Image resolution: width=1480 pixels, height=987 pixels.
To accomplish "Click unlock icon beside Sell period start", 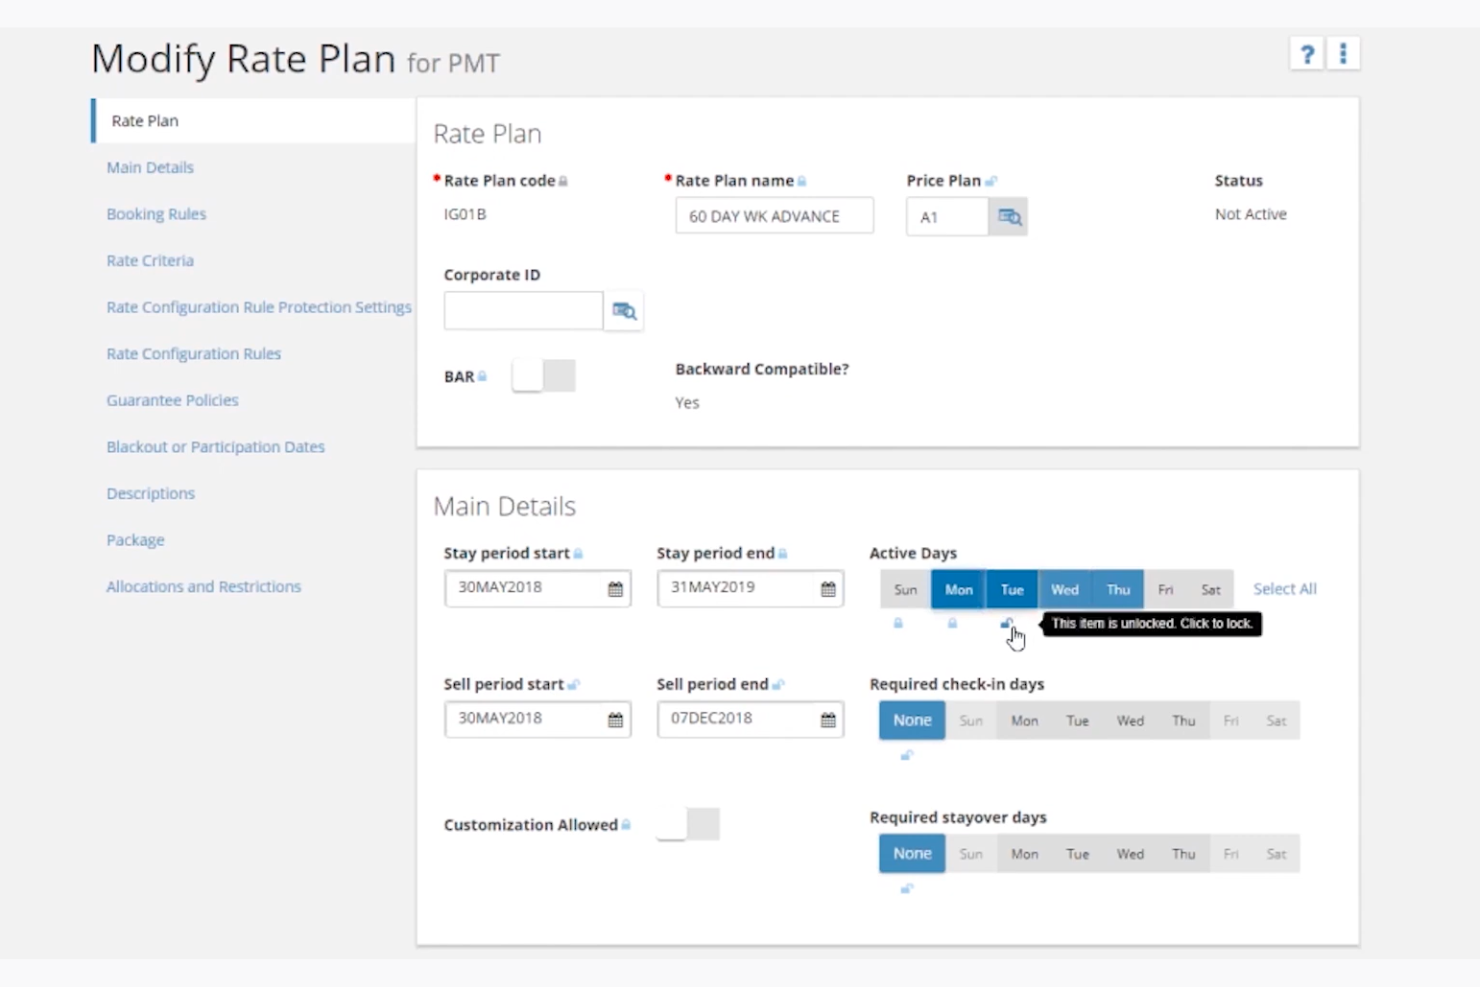I will 573,685.
